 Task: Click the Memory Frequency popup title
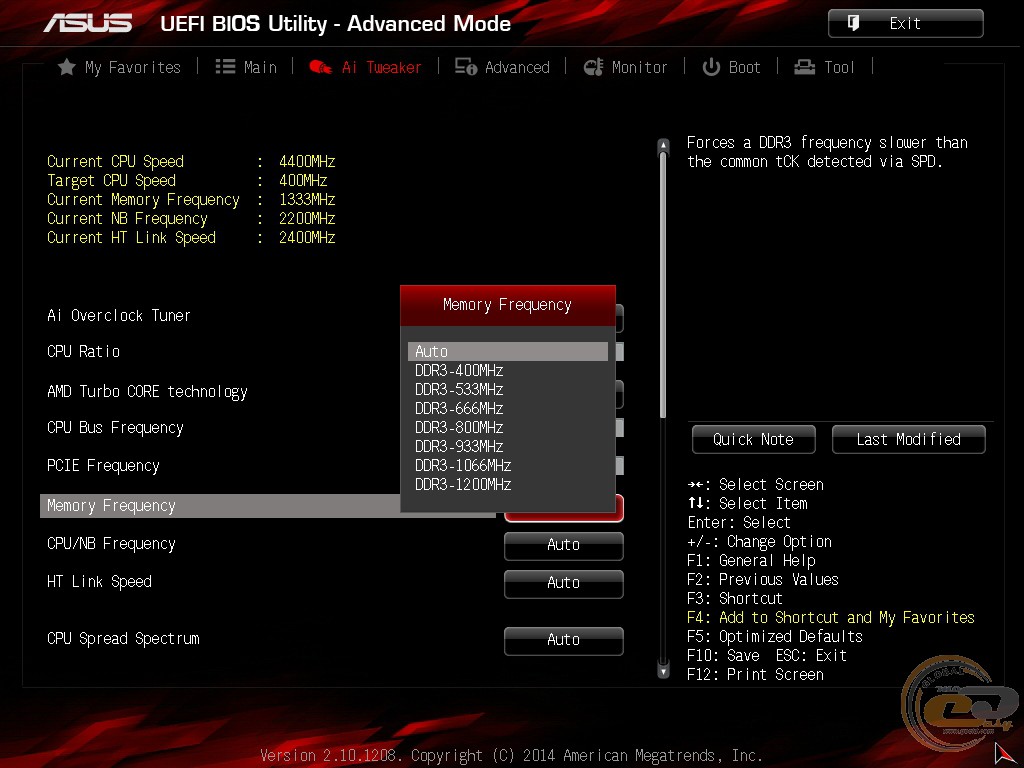tap(507, 305)
